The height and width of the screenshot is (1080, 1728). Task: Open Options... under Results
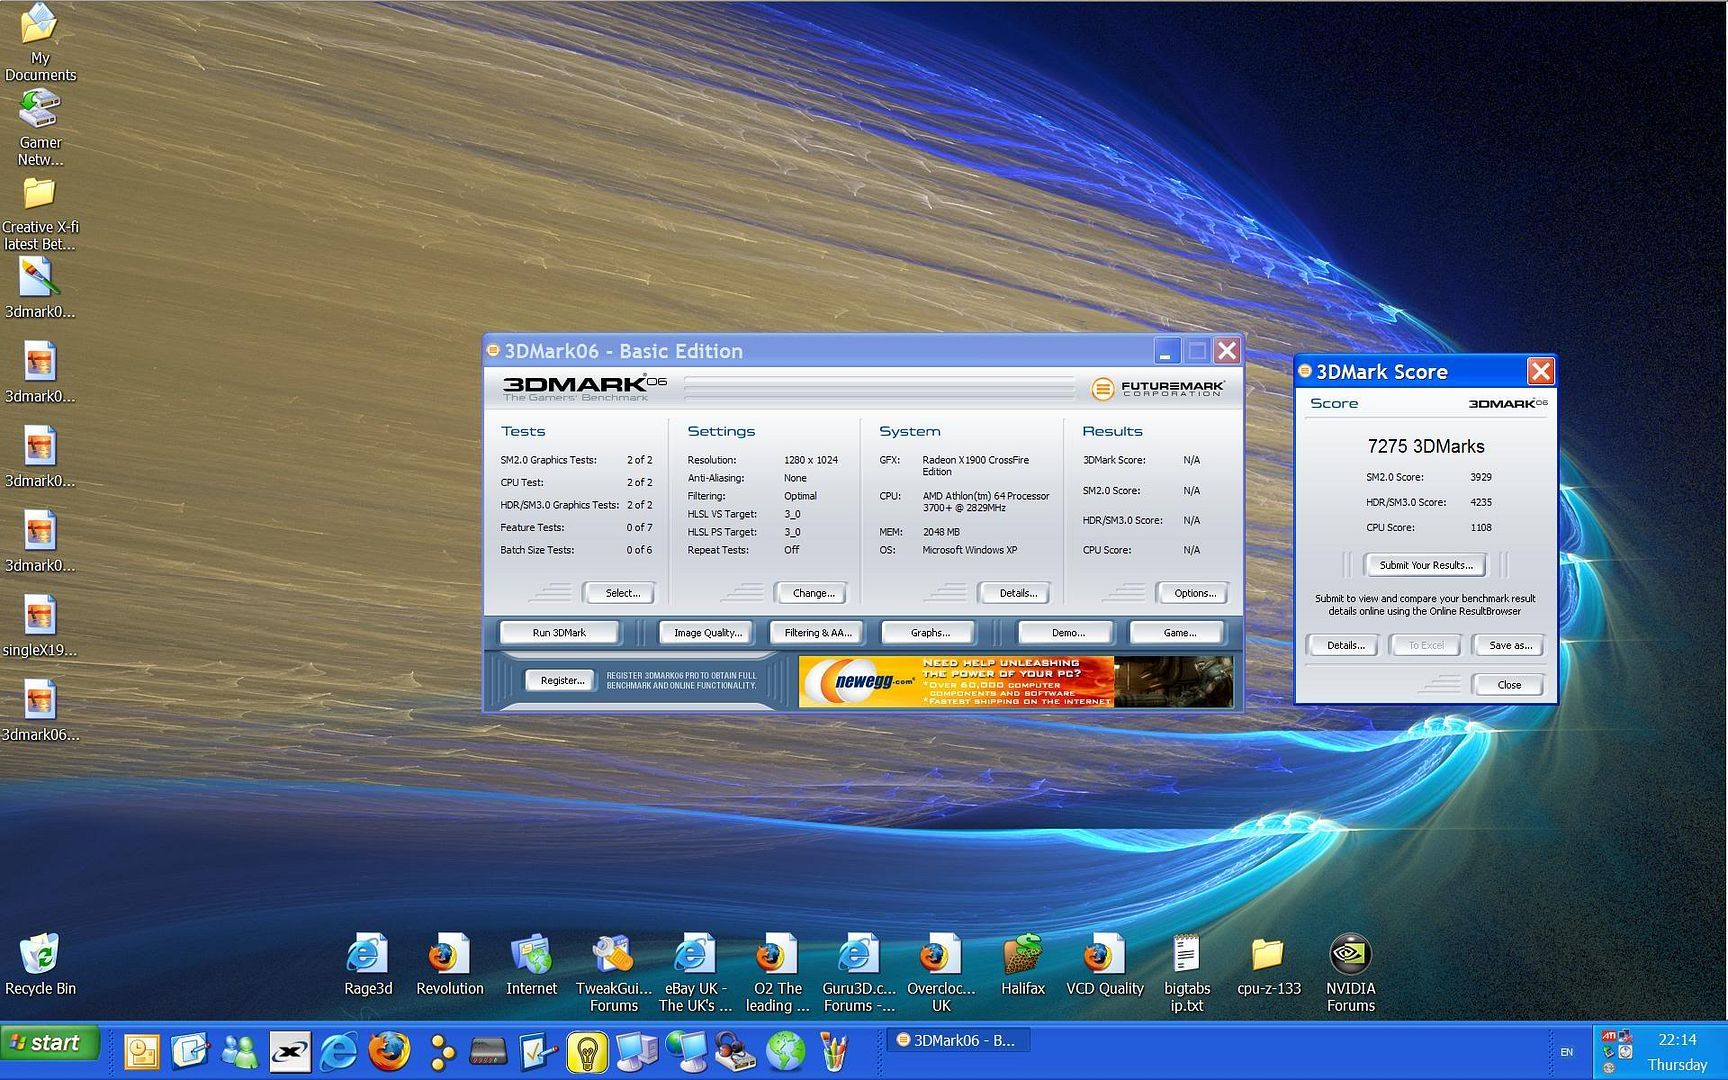[x=1194, y=593]
